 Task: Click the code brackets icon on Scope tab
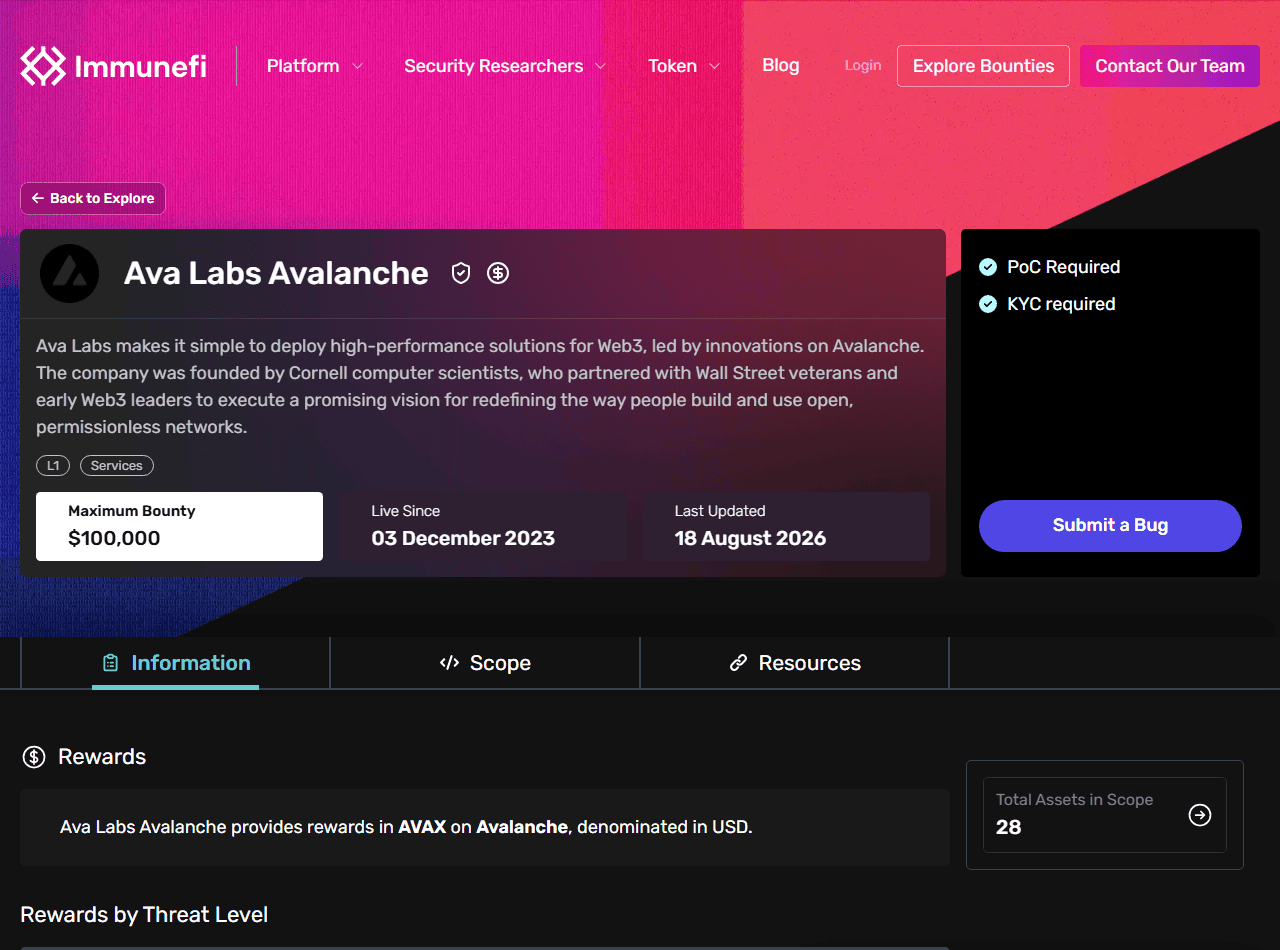[449, 663]
